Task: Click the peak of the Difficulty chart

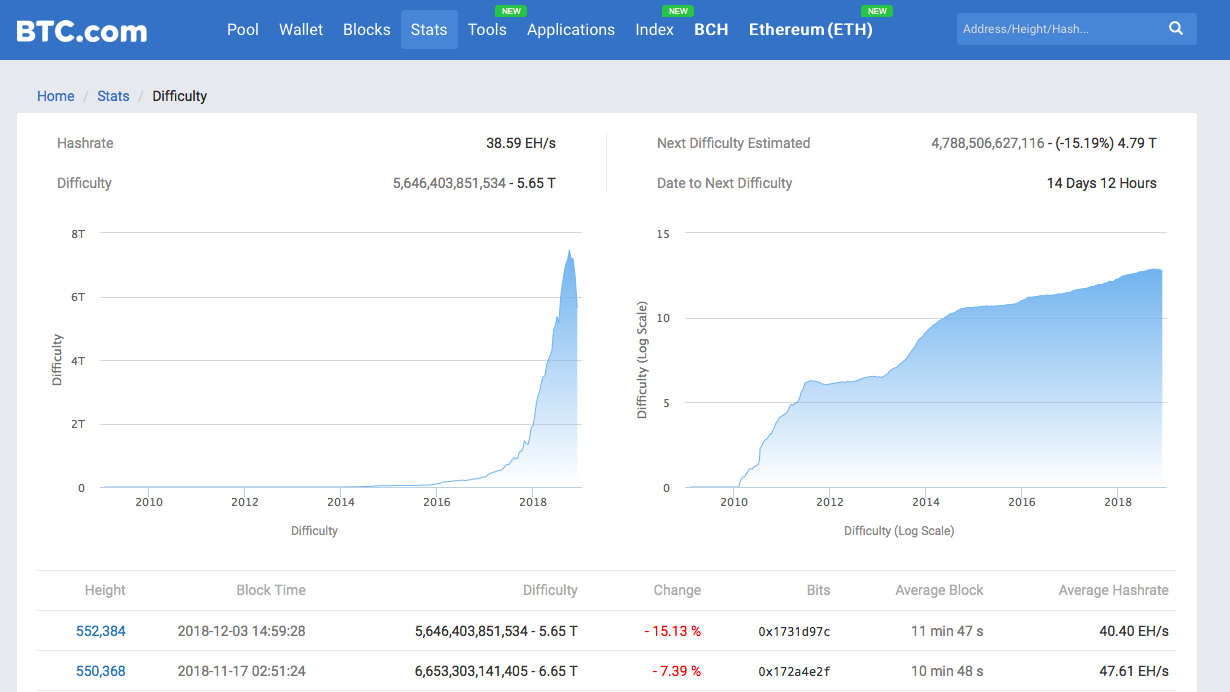Action: click(569, 251)
